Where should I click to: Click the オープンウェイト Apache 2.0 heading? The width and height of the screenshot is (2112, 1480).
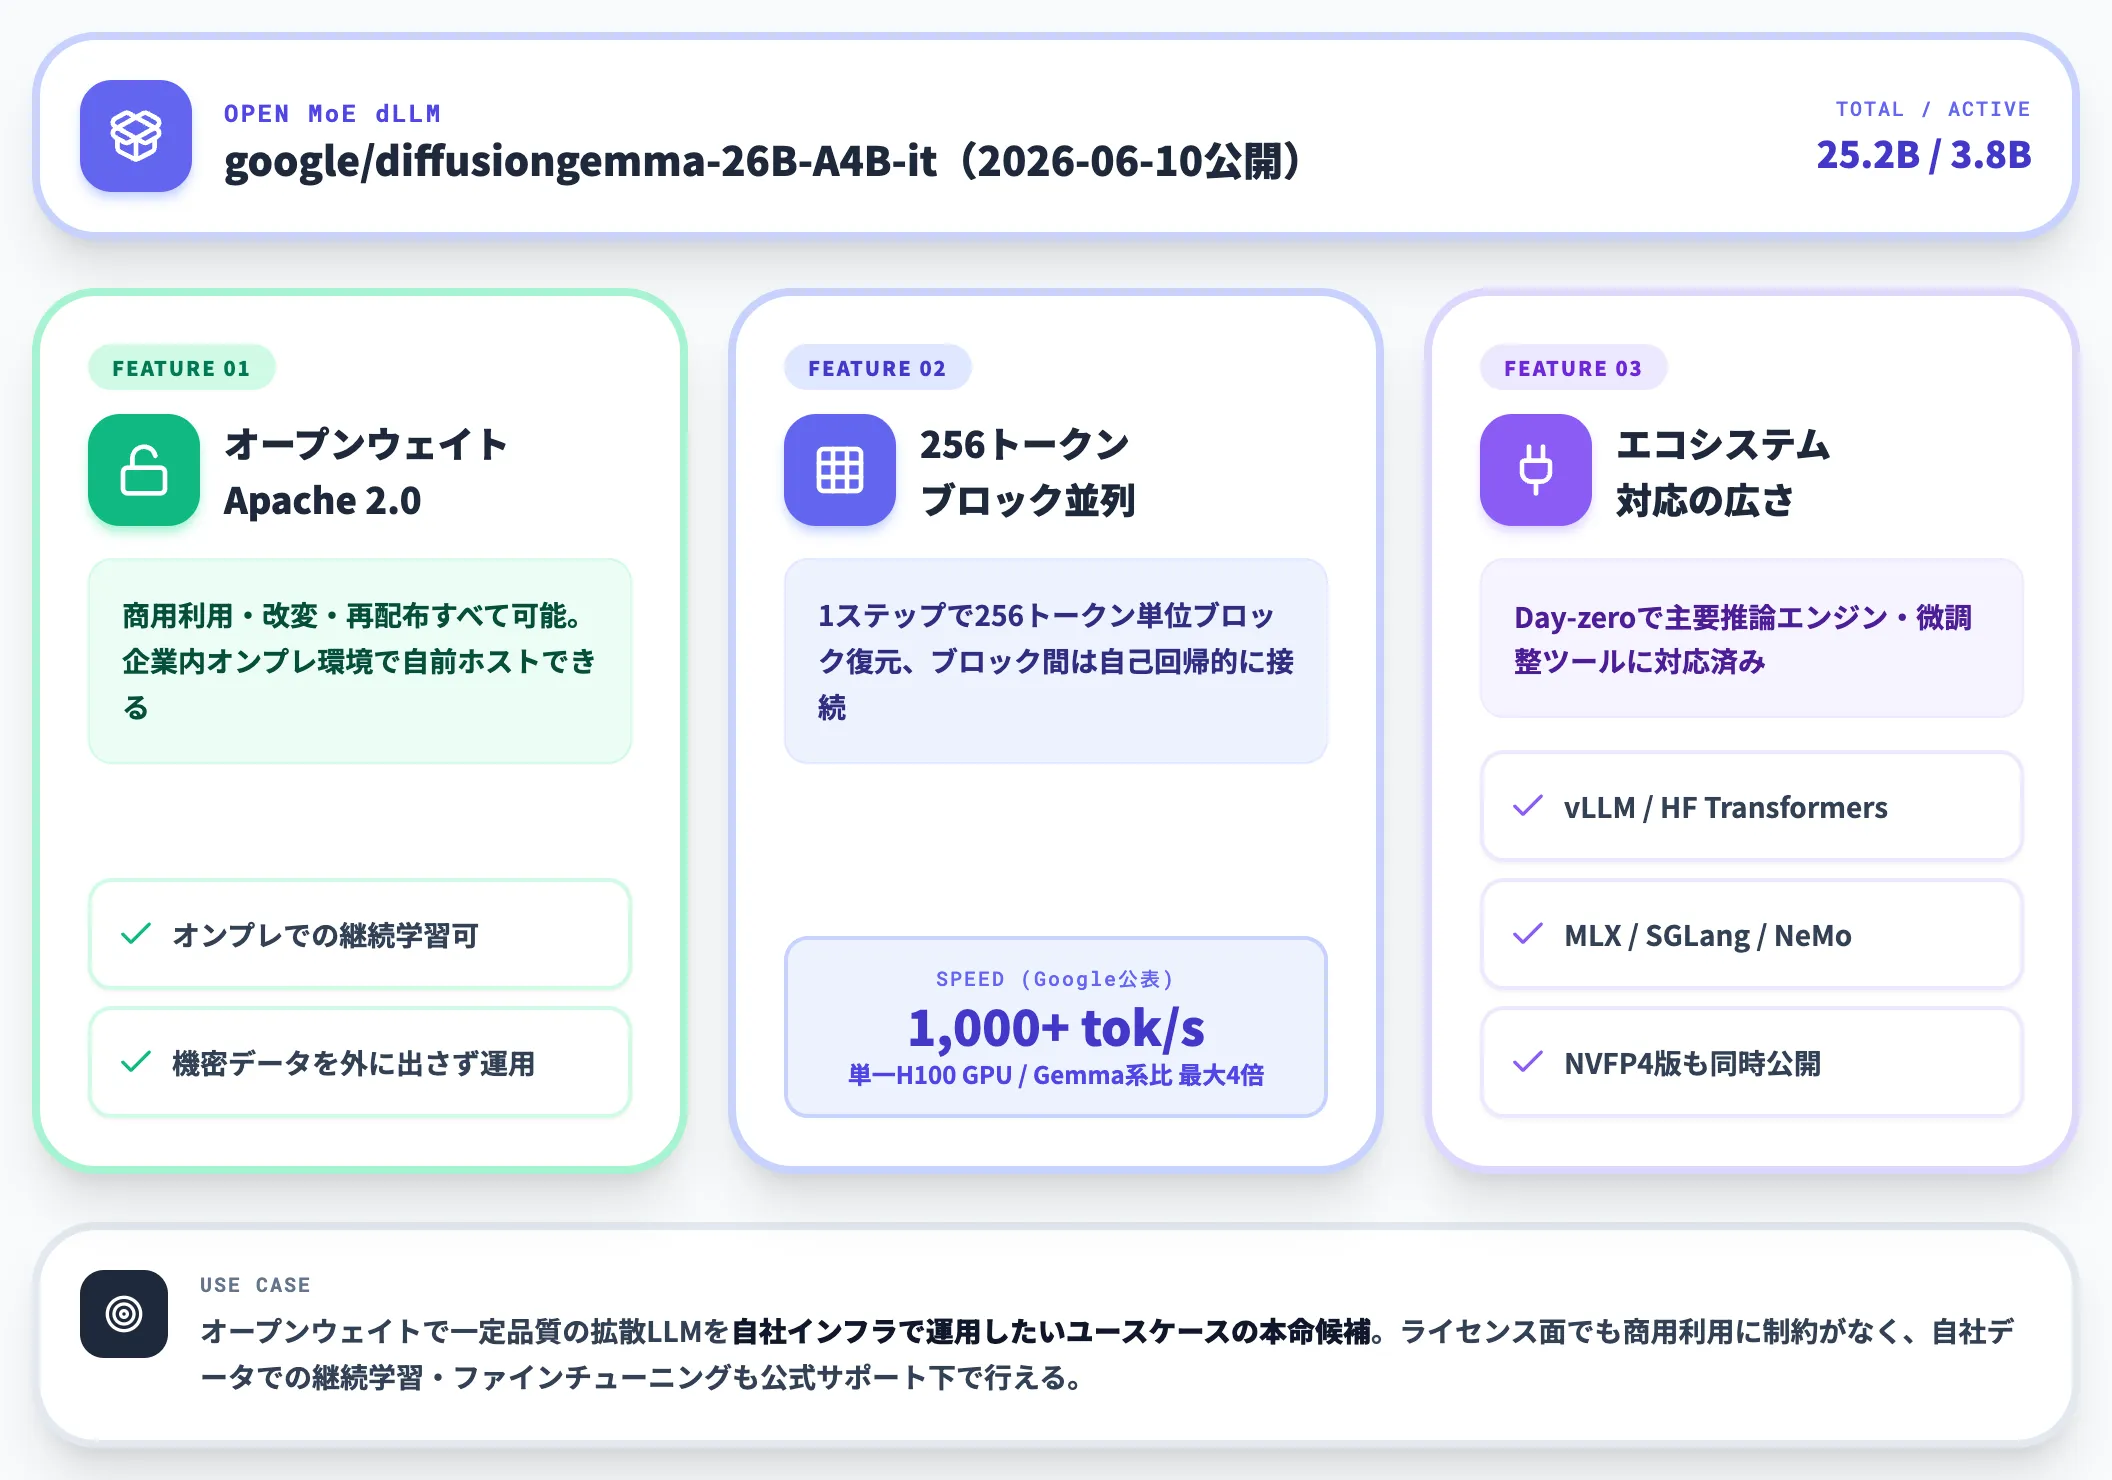click(x=366, y=472)
